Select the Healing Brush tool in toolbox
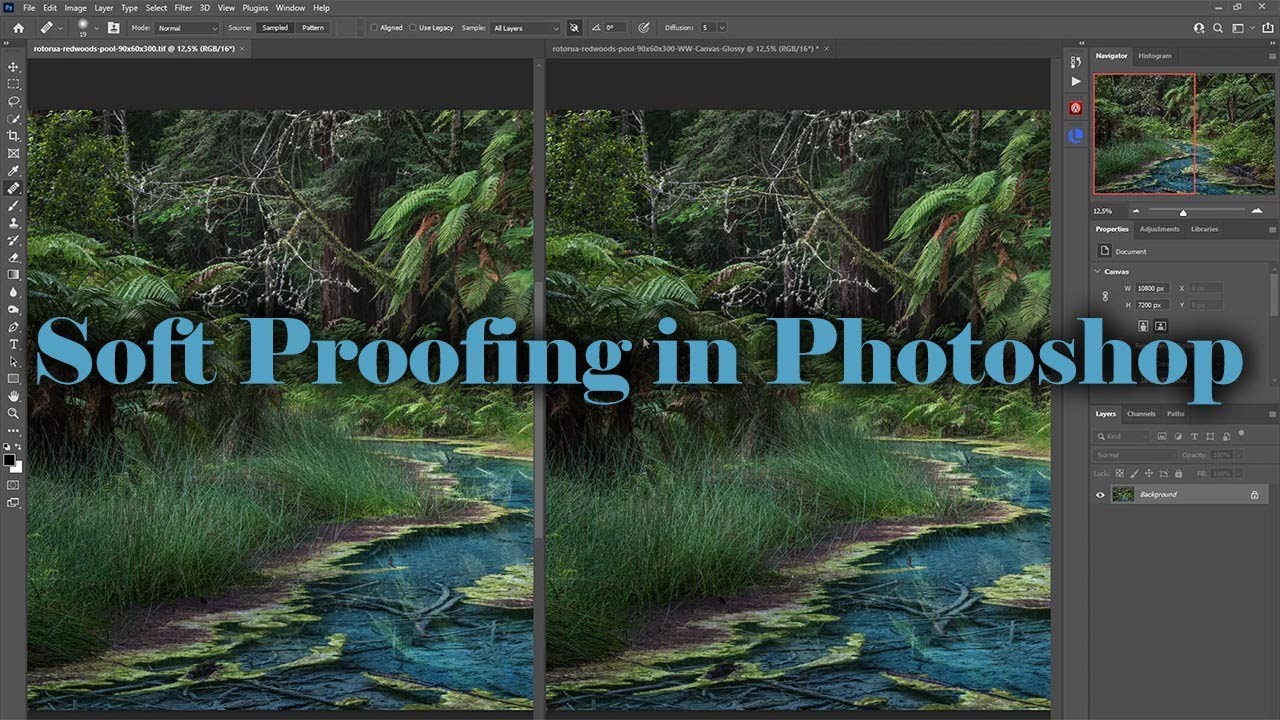Viewport: 1280px width, 720px height. click(x=13, y=188)
